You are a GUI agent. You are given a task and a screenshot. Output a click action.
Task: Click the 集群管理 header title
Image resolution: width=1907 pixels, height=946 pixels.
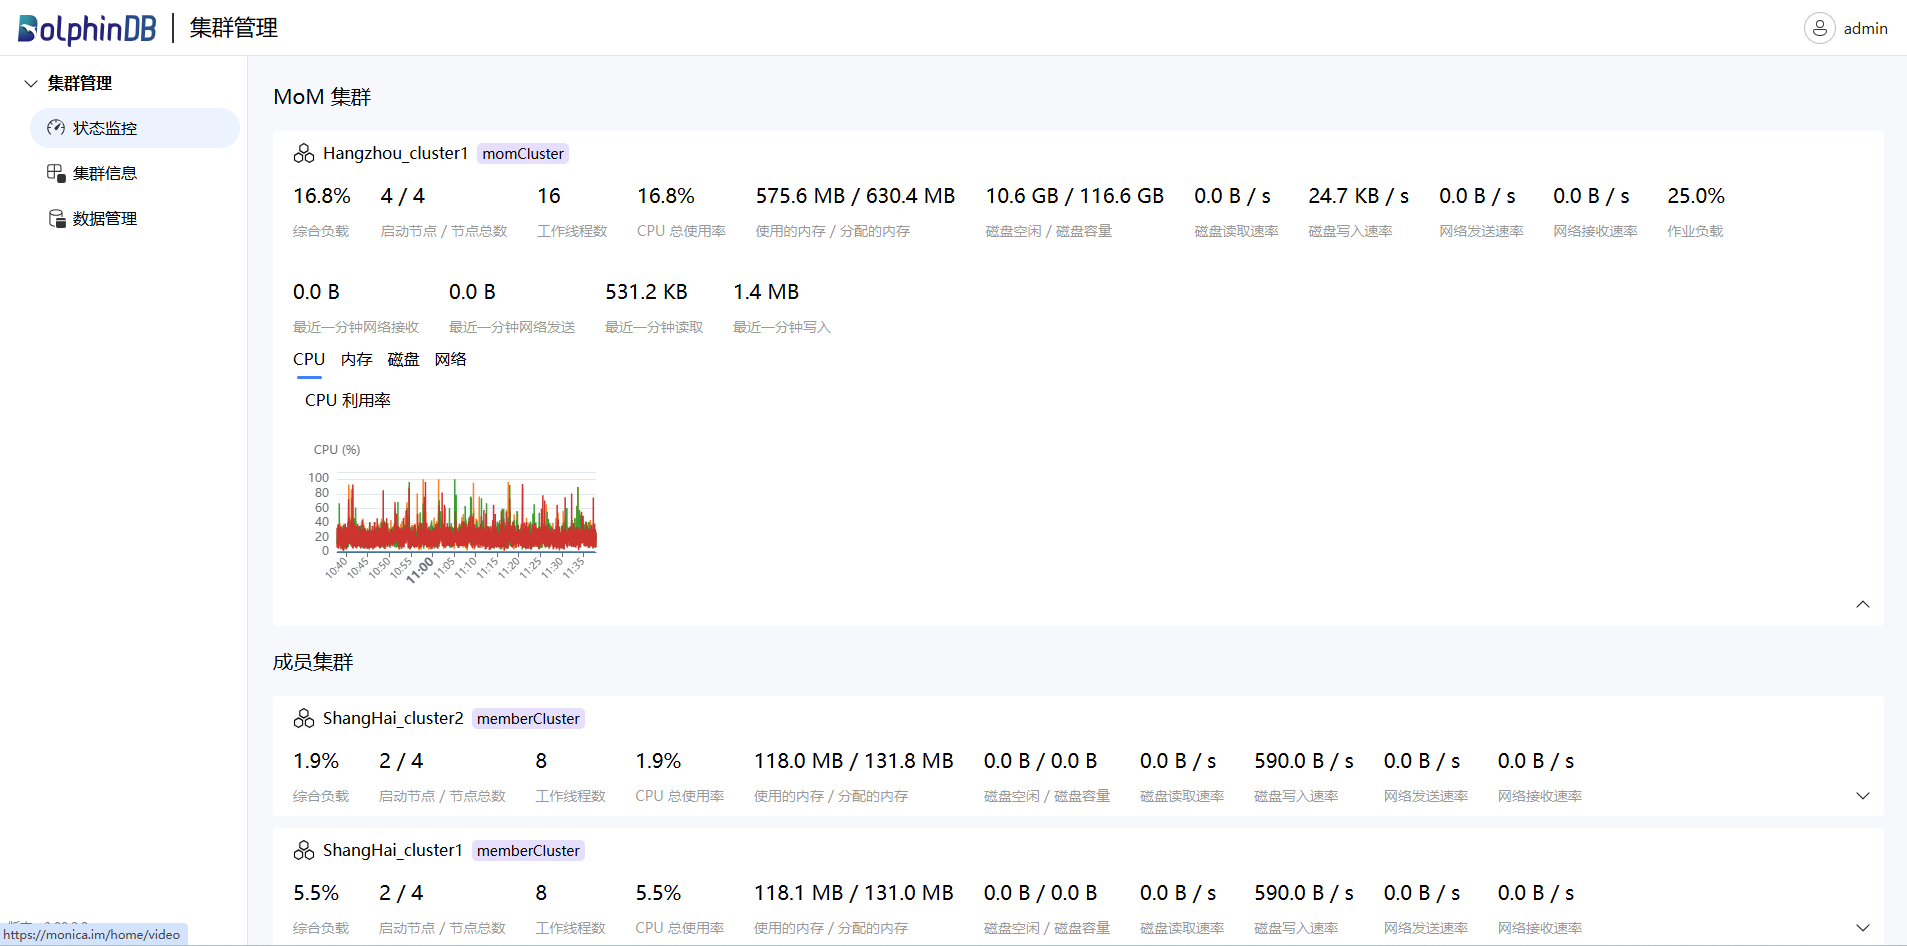234,28
